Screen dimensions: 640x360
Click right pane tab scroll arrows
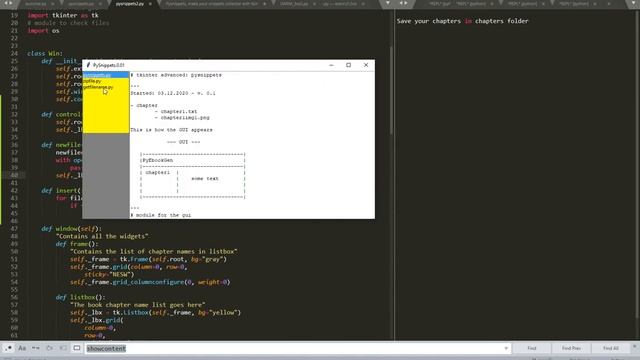403,3
